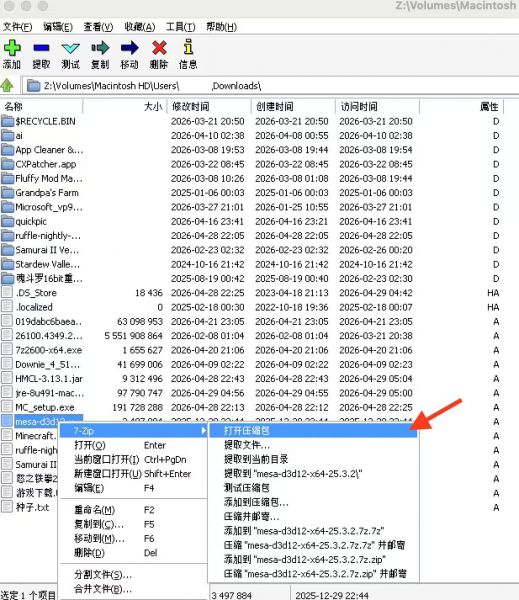Click the green up-folder arrow icon
This screenshot has width=519, height=600.
tap(7, 85)
